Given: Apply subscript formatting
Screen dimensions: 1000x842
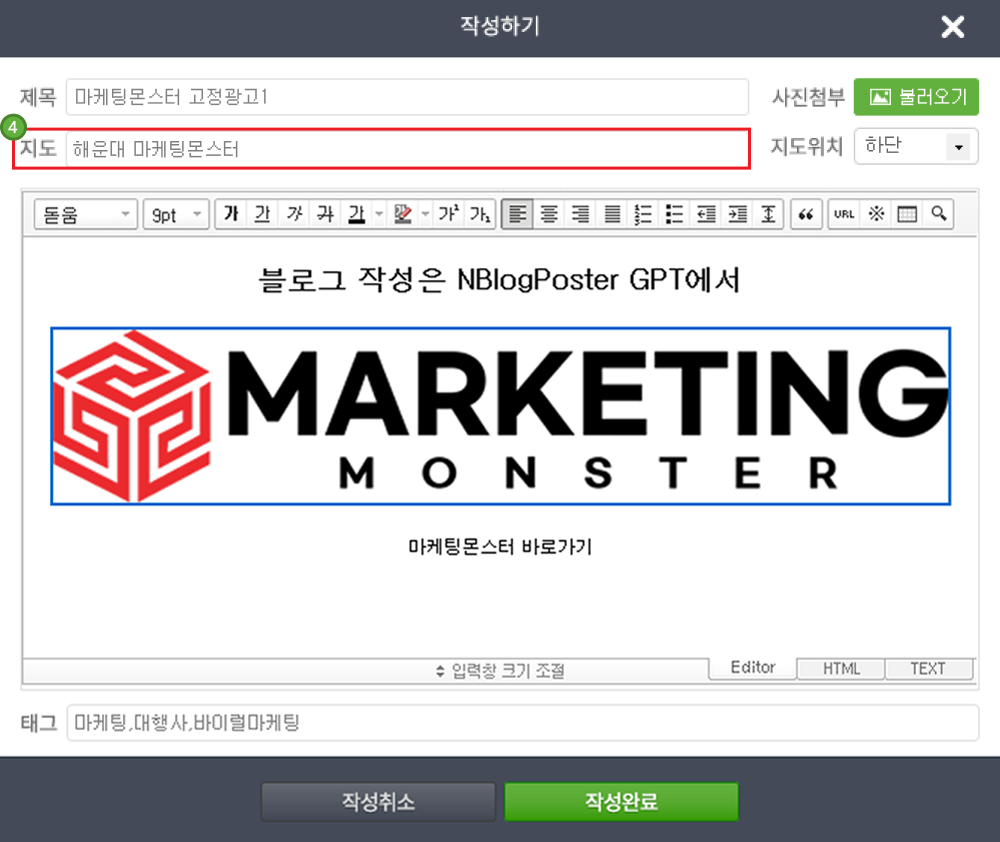Looking at the screenshot, I should tap(480, 214).
